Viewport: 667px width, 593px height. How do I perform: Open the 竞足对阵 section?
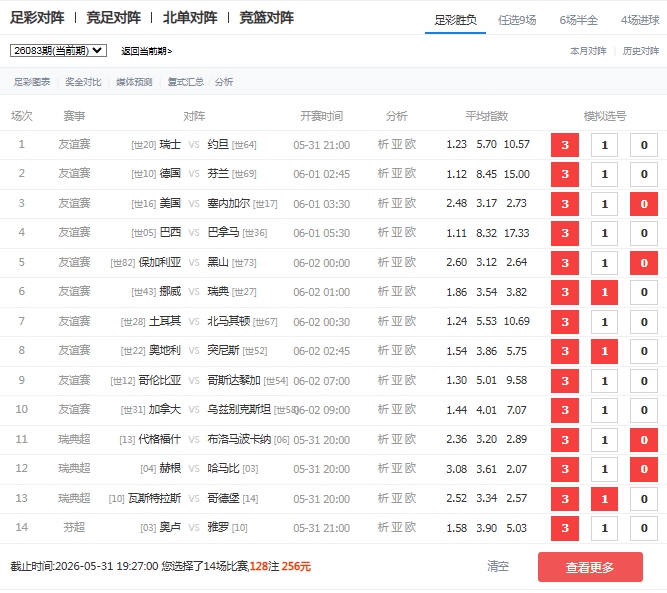point(114,18)
